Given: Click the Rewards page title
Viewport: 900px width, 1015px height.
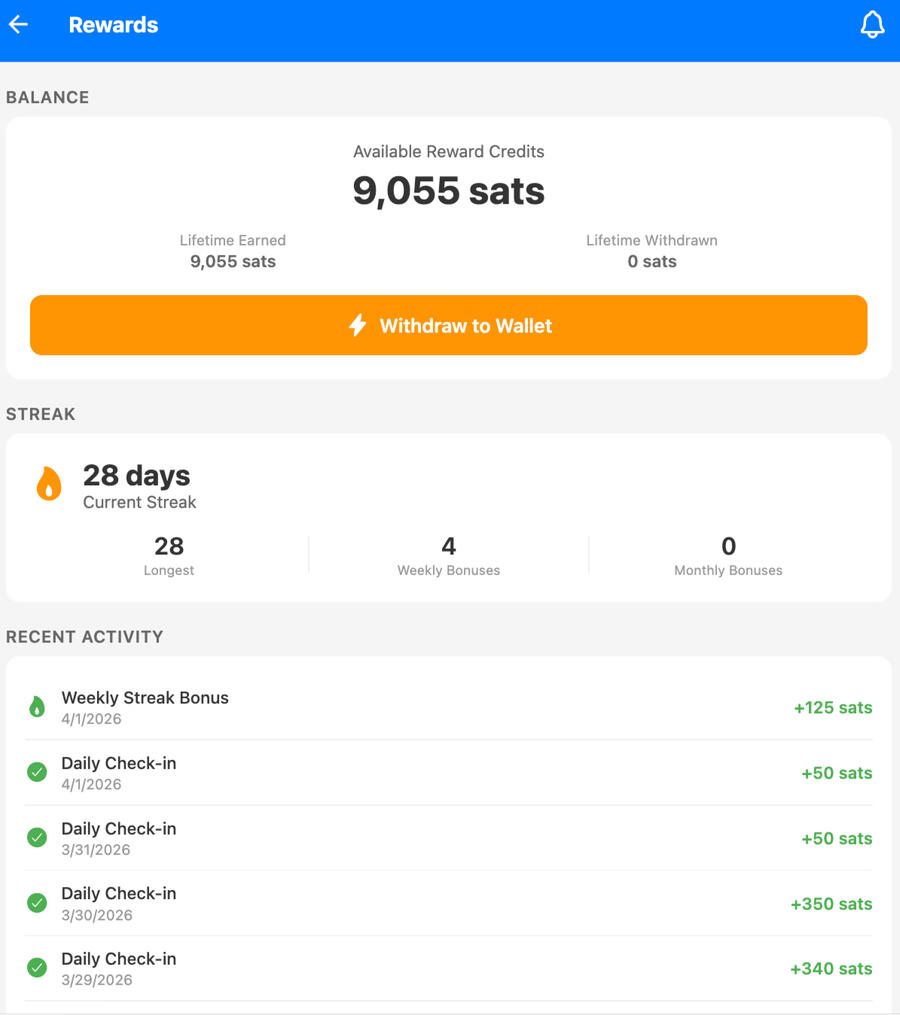Looking at the screenshot, I should pyautogui.click(x=113, y=25).
